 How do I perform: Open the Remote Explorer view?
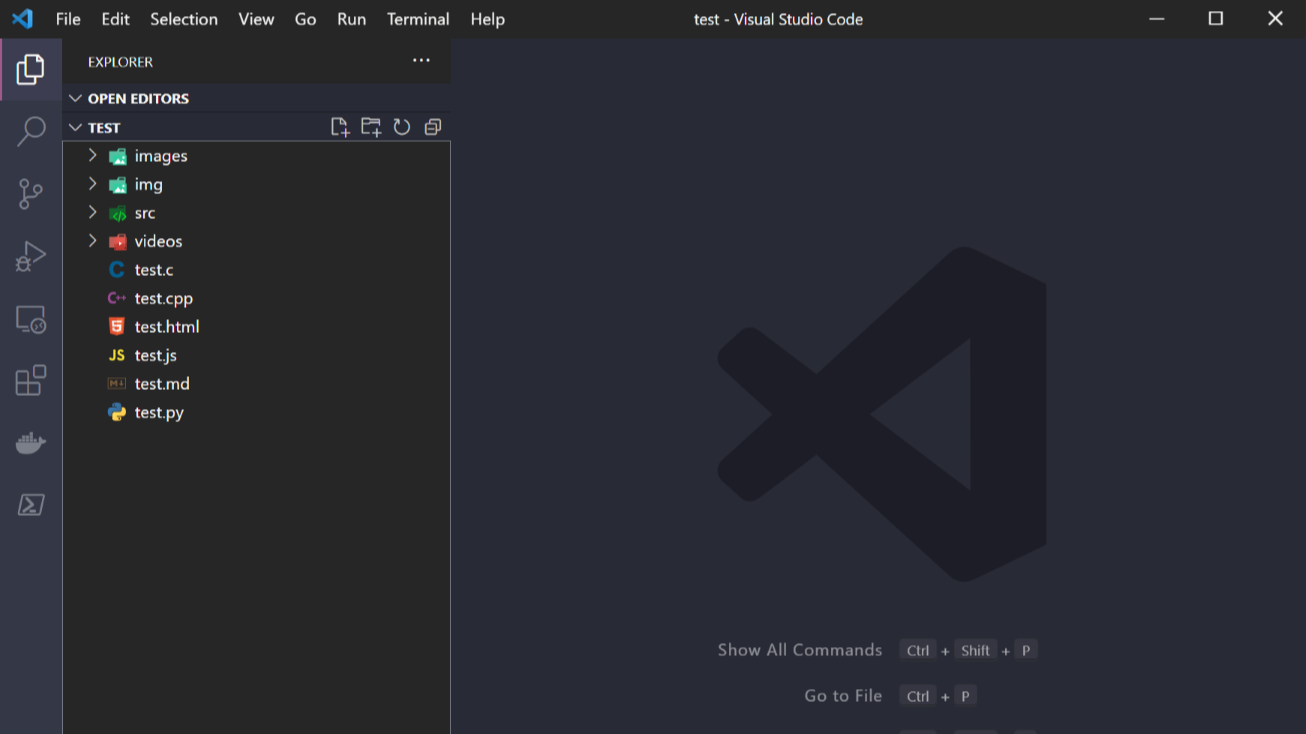[x=31, y=319]
